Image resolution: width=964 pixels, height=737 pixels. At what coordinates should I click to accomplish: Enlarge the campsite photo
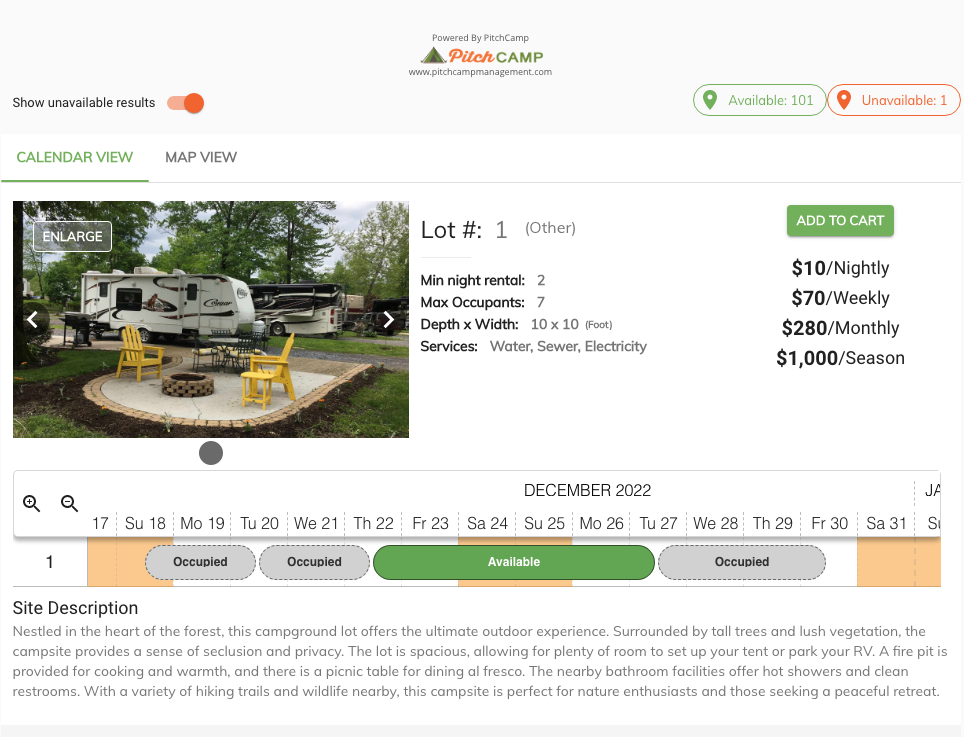[x=73, y=237]
